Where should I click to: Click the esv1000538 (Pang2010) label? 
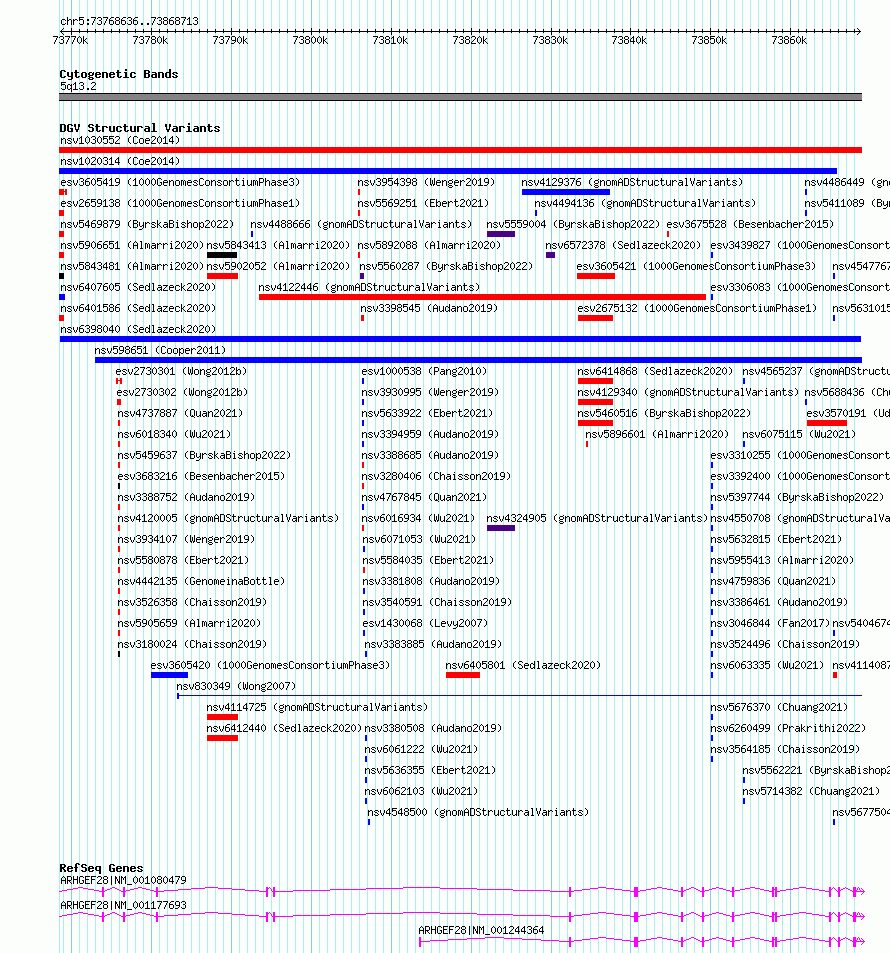pos(424,371)
